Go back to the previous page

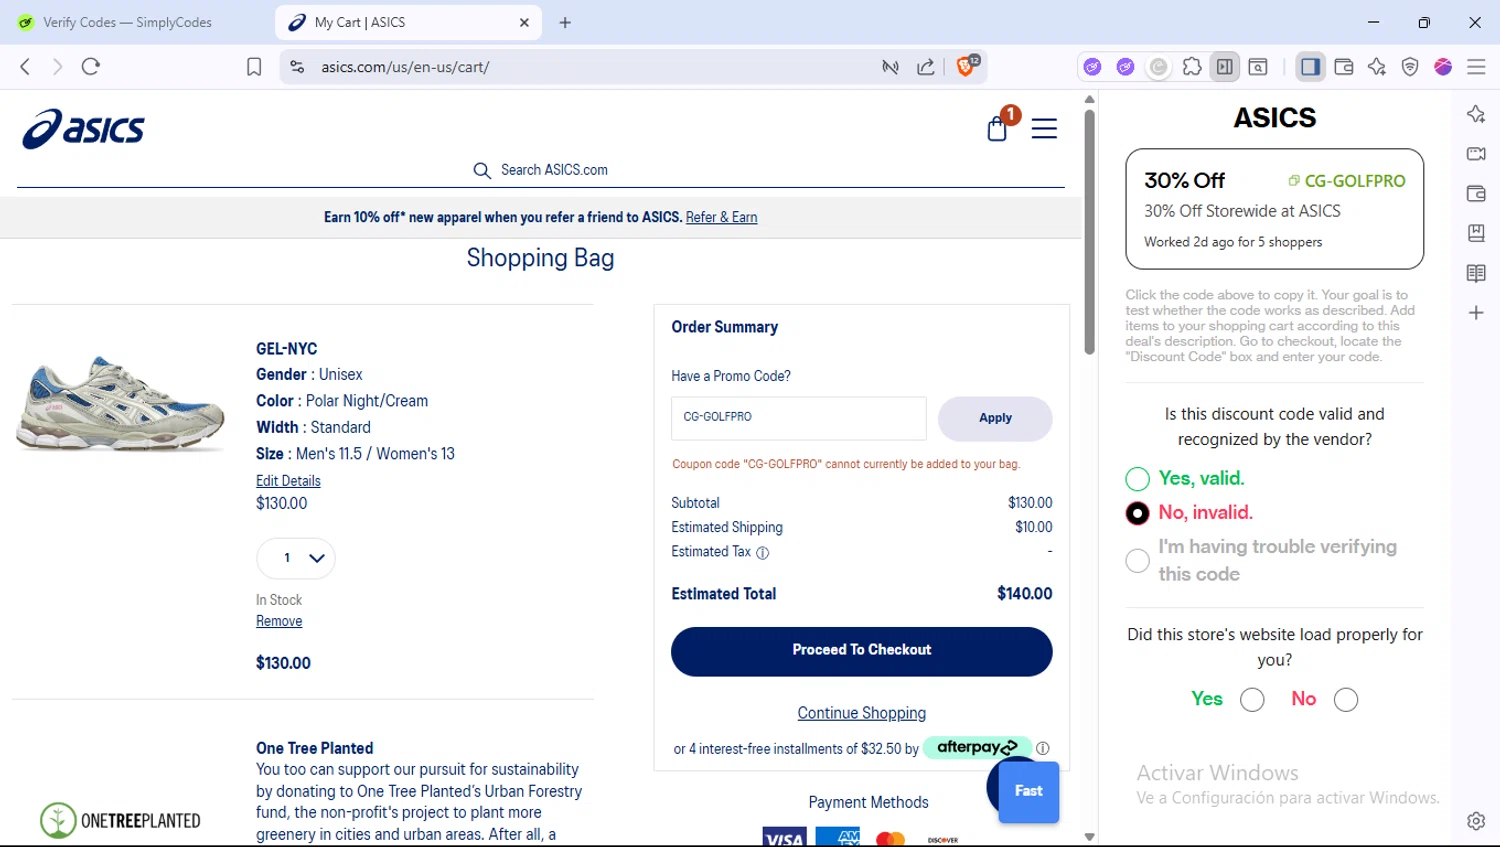[x=25, y=67]
